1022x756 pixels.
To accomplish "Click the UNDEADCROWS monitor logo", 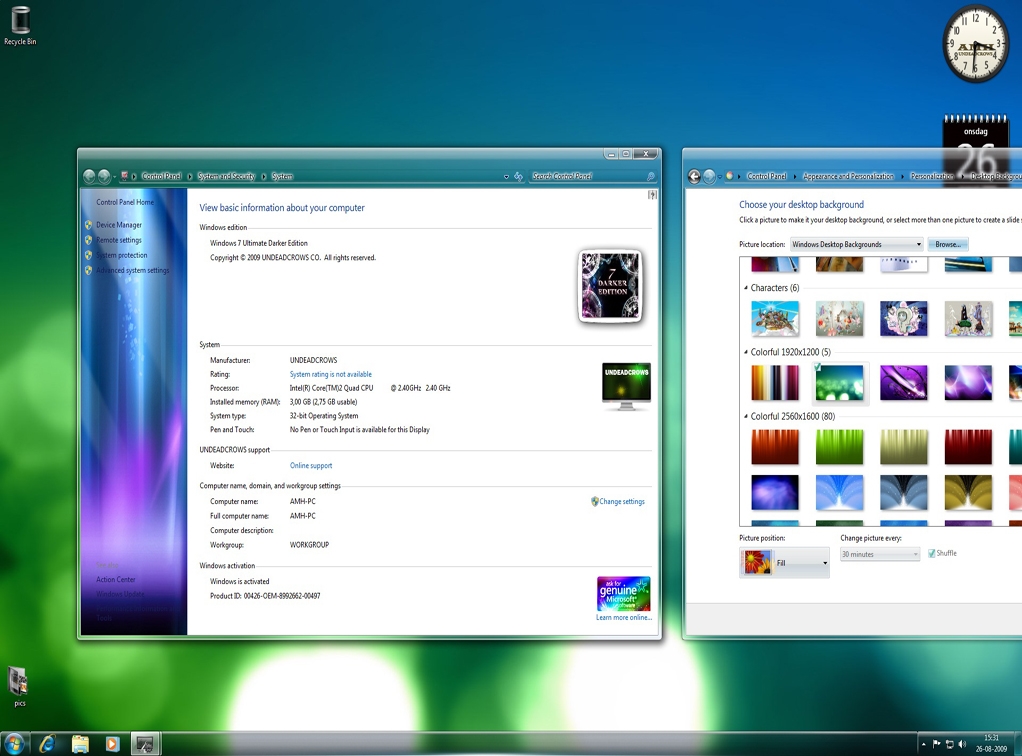I will pyautogui.click(x=626, y=386).
